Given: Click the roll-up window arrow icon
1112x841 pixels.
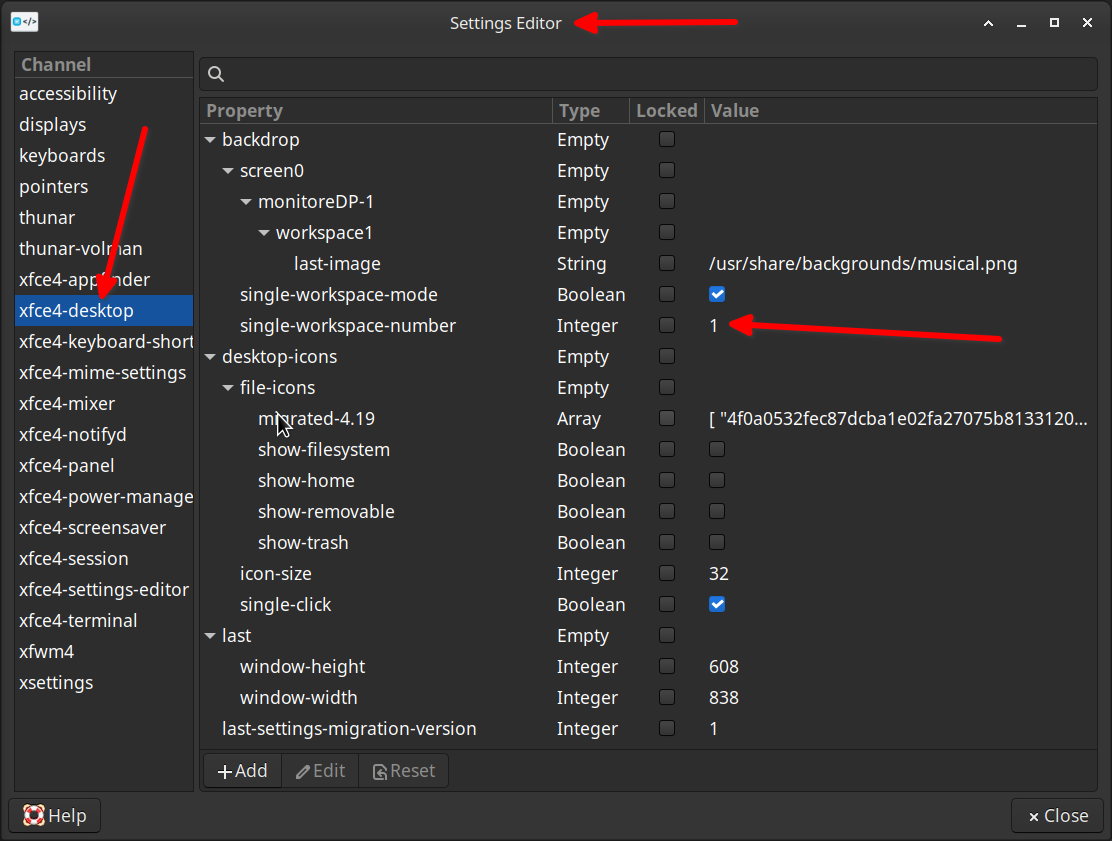Looking at the screenshot, I should pyautogui.click(x=988, y=23).
